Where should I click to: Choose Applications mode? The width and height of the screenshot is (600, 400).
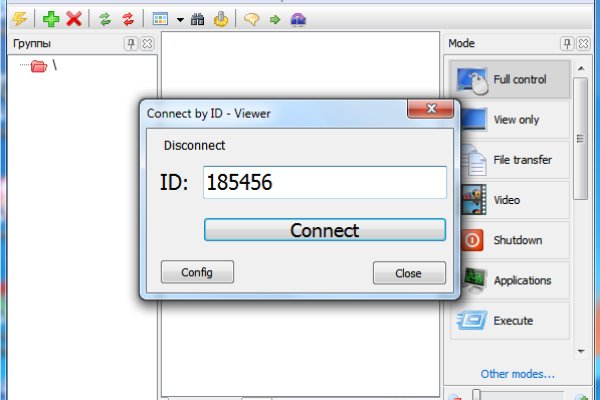[x=510, y=281]
